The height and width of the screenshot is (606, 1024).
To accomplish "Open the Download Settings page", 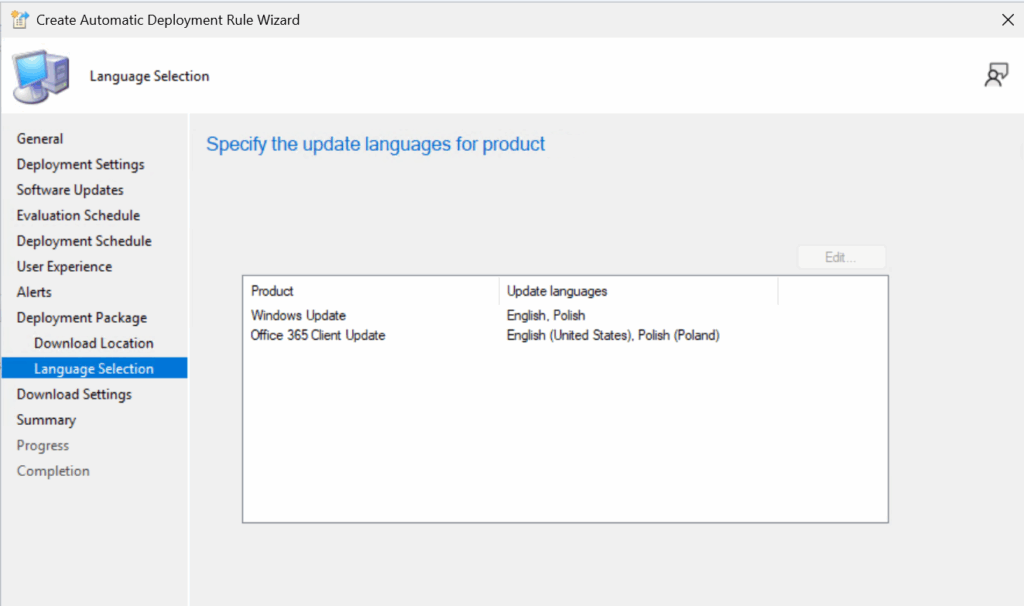I will pyautogui.click(x=74, y=394).
